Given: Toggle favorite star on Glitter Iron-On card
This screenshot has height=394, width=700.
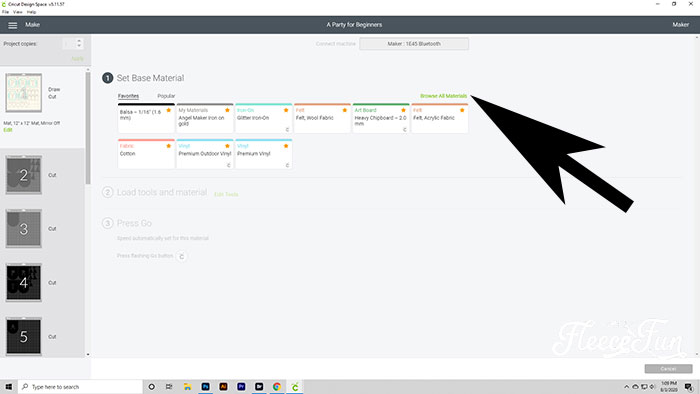Looking at the screenshot, I should (286, 110).
